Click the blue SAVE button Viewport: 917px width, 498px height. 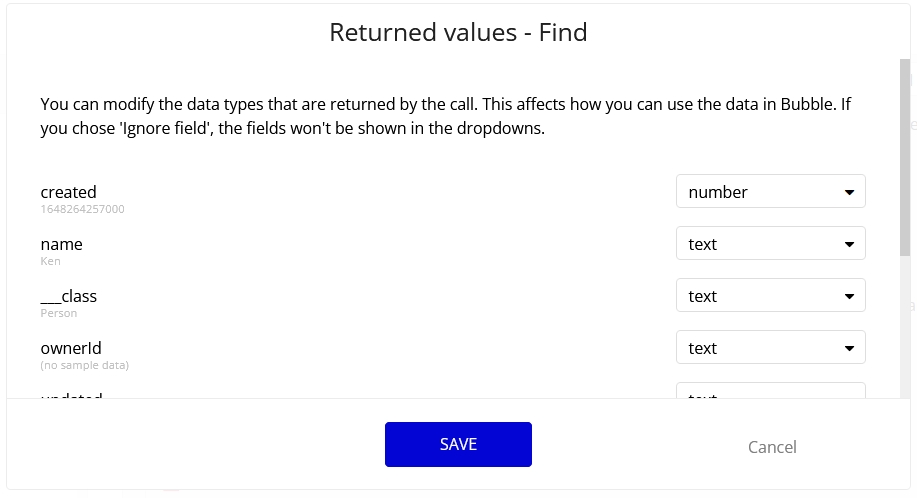458,444
